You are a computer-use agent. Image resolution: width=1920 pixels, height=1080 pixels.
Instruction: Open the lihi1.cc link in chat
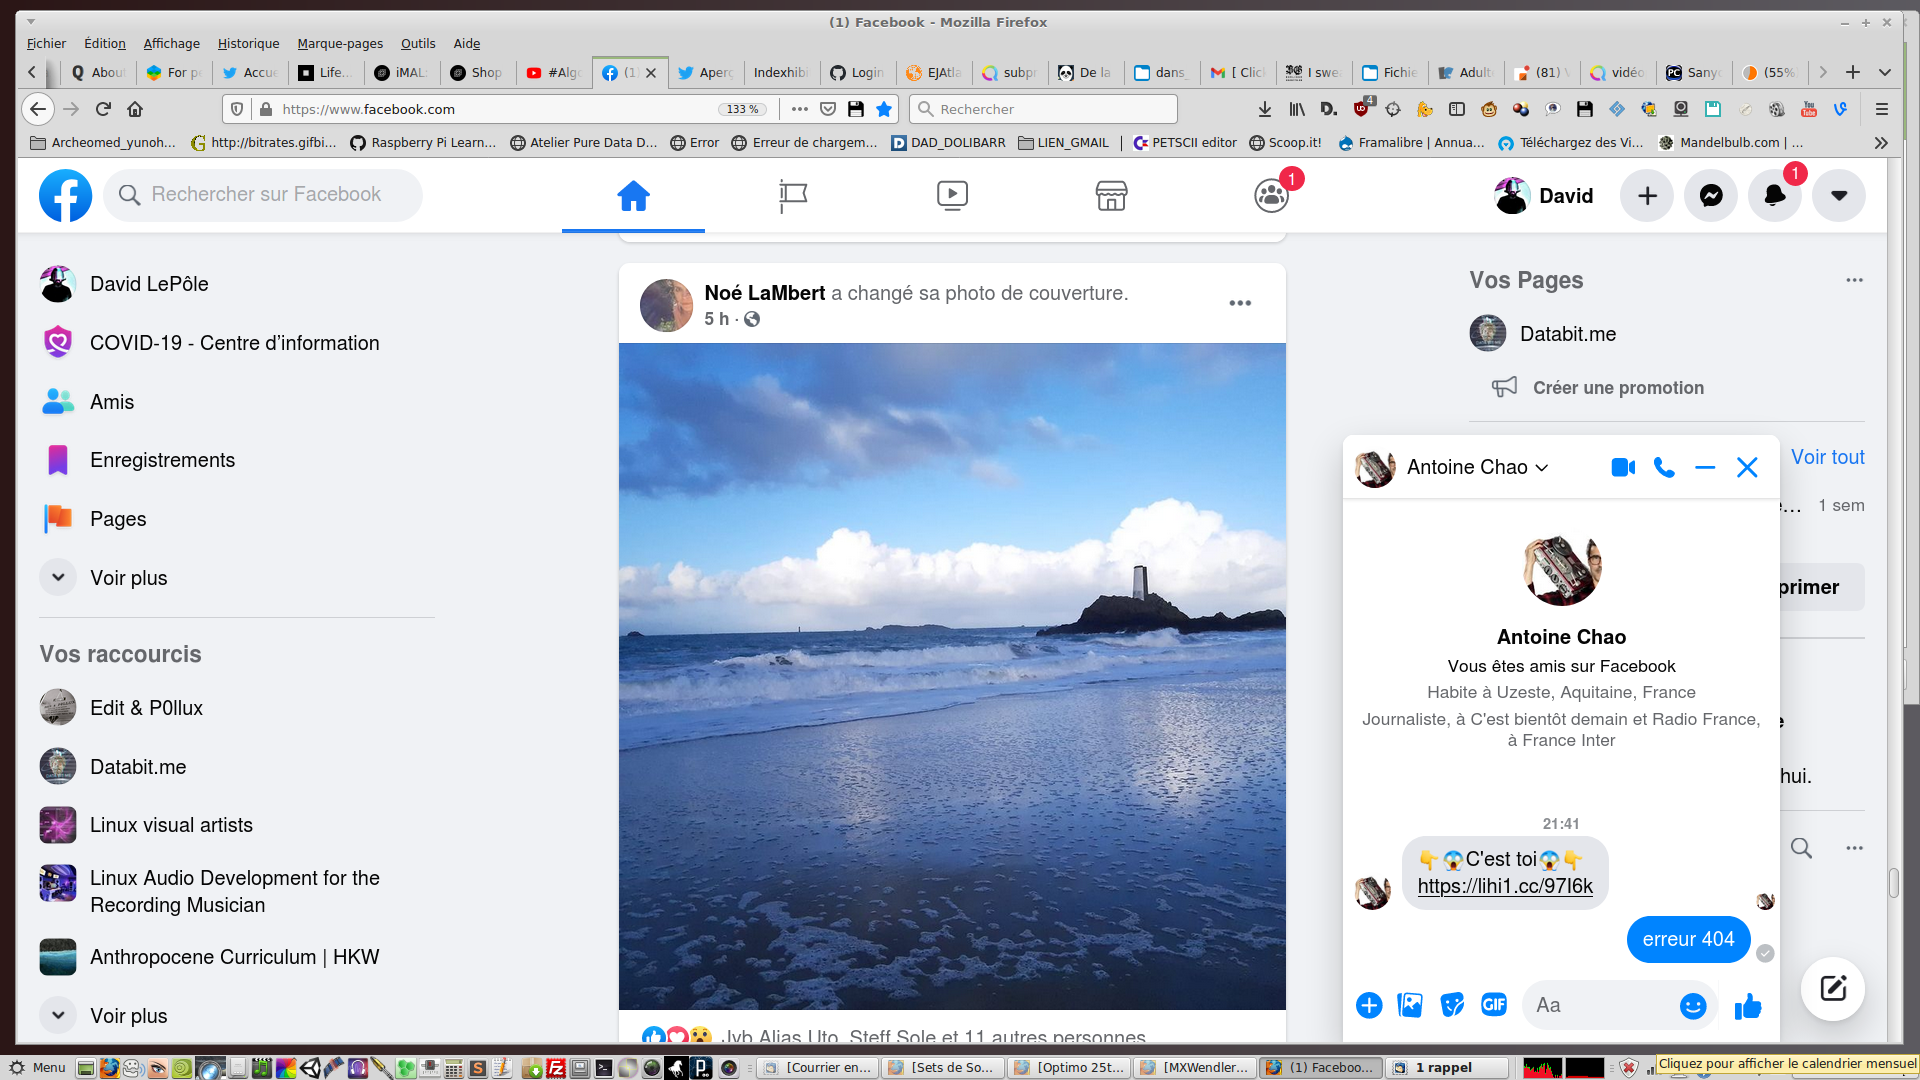pyautogui.click(x=1505, y=886)
